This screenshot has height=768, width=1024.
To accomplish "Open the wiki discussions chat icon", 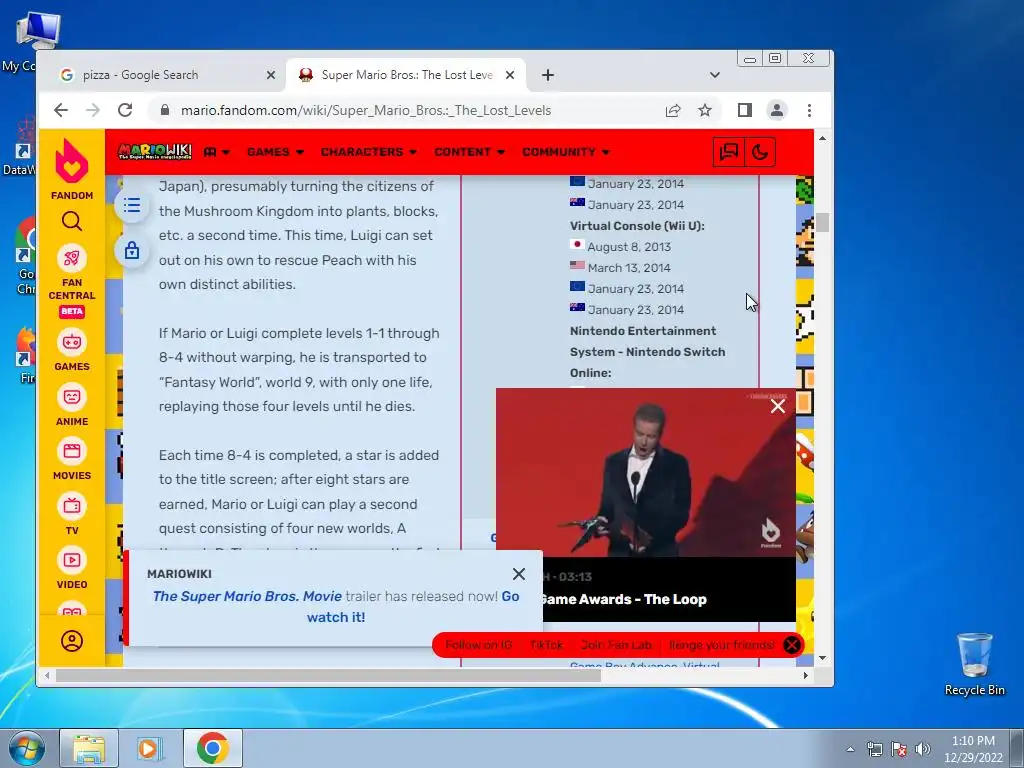I will (x=728, y=152).
